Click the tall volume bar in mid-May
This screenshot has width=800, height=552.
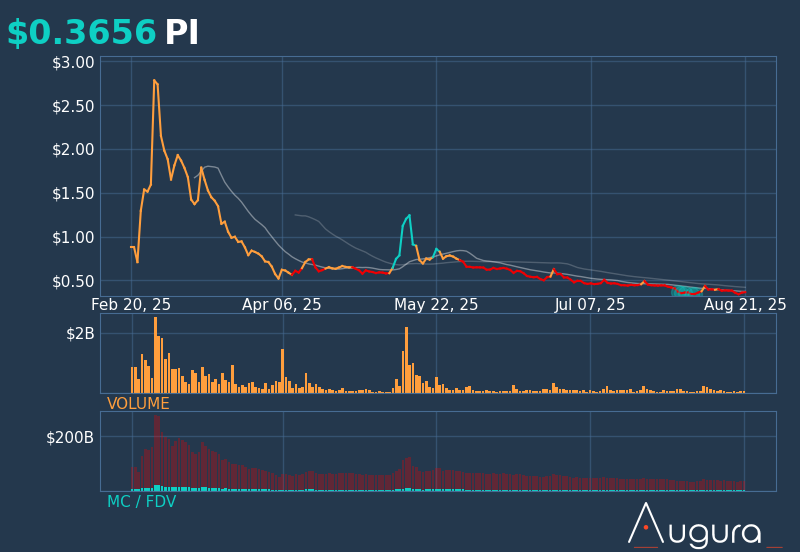[x=407, y=360]
